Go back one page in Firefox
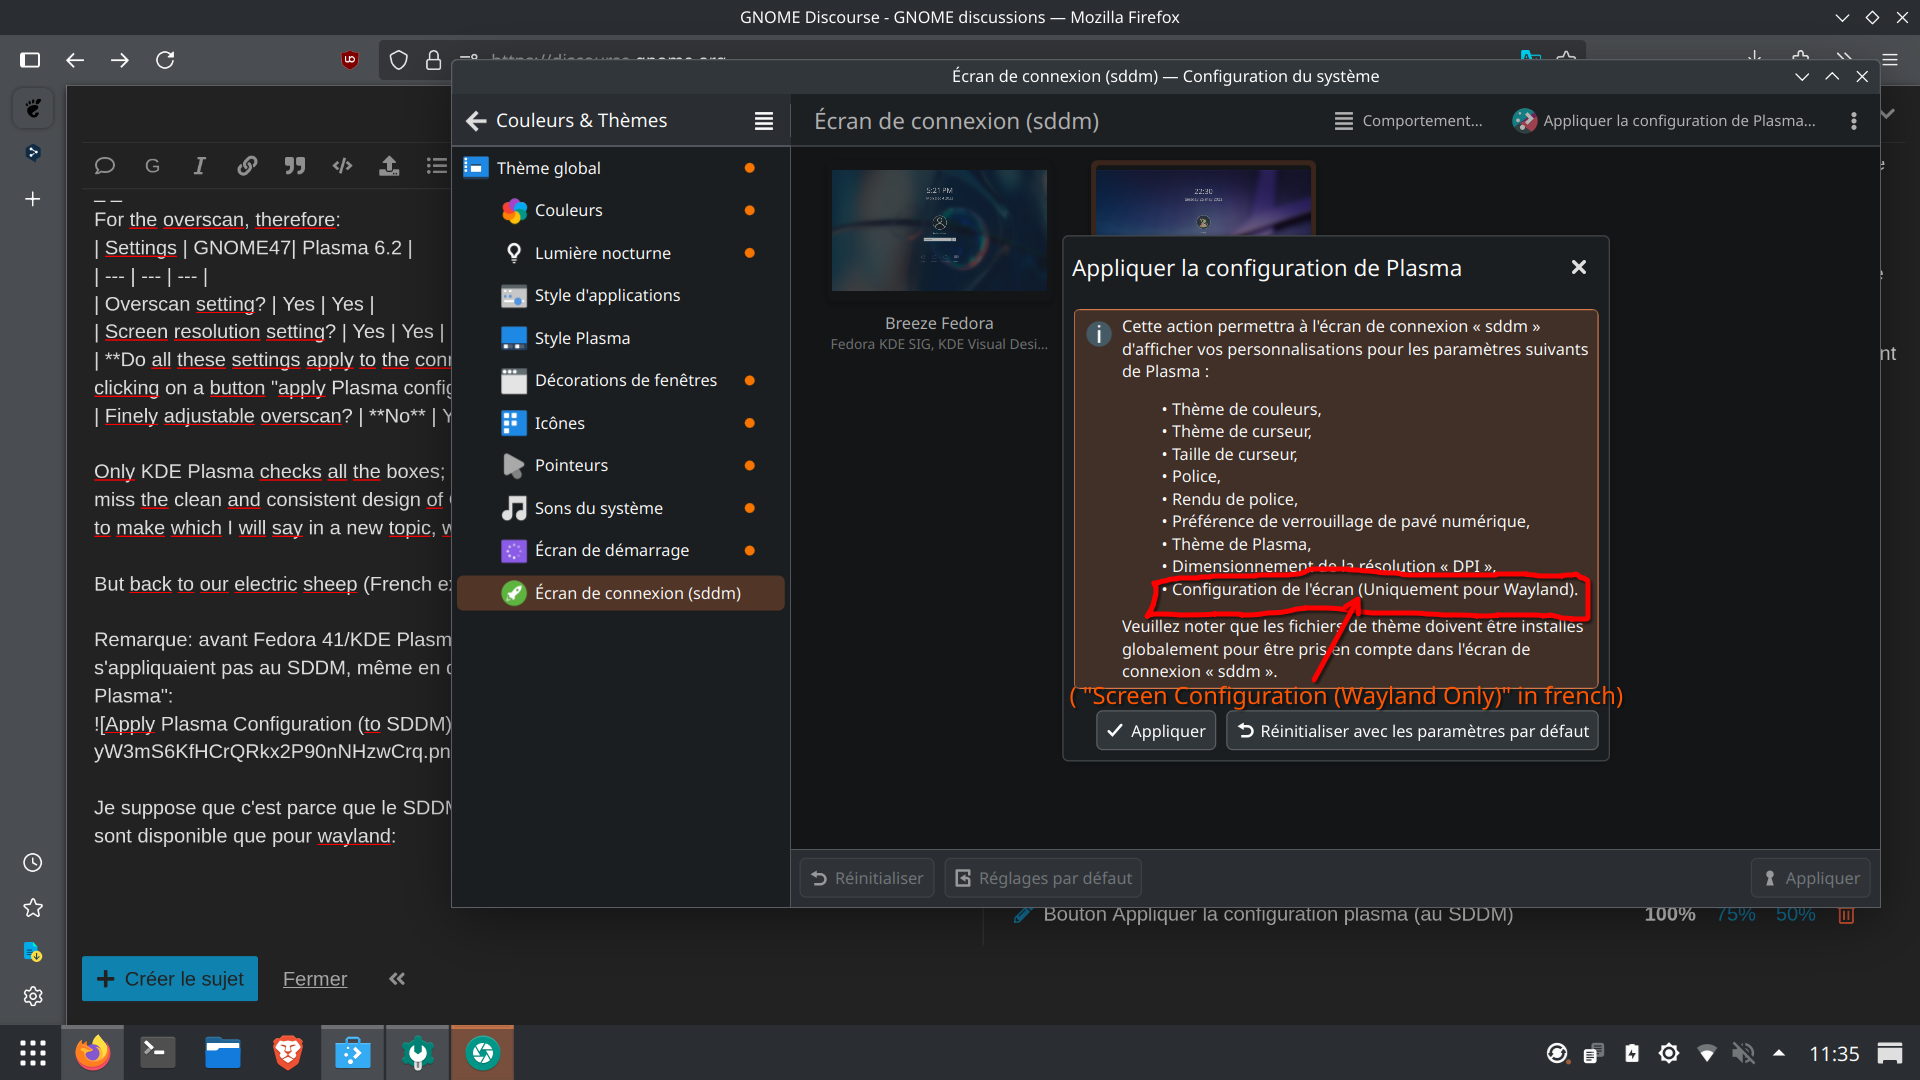 coord(75,60)
